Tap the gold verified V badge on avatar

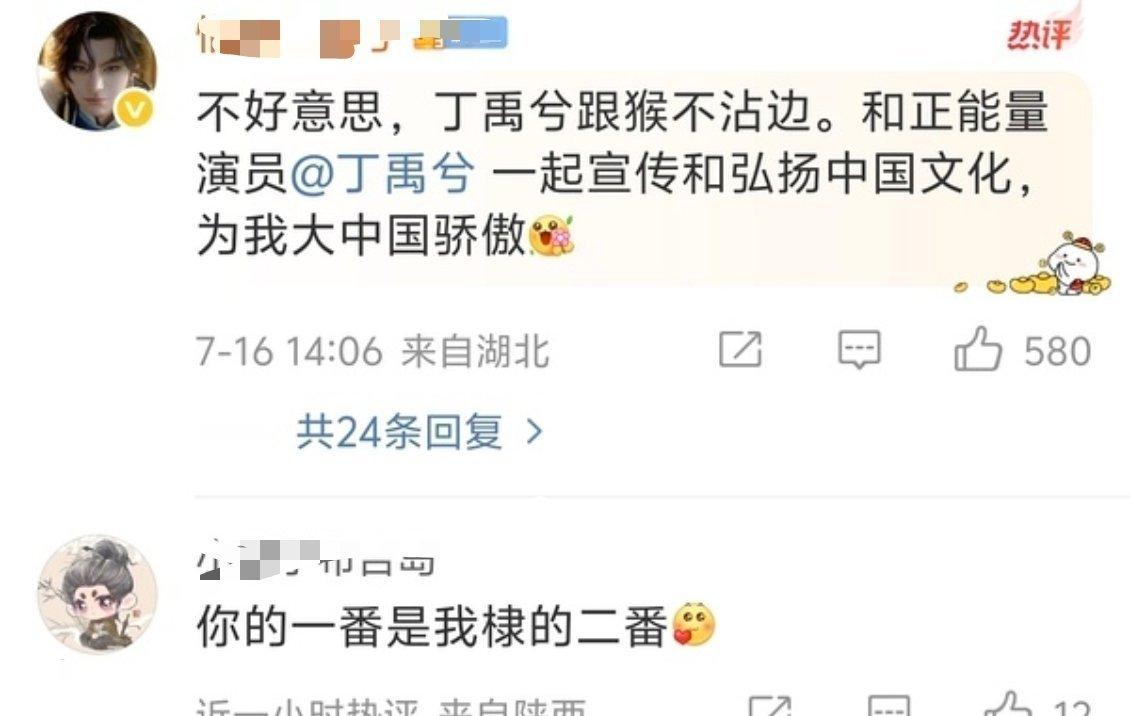click(135, 109)
